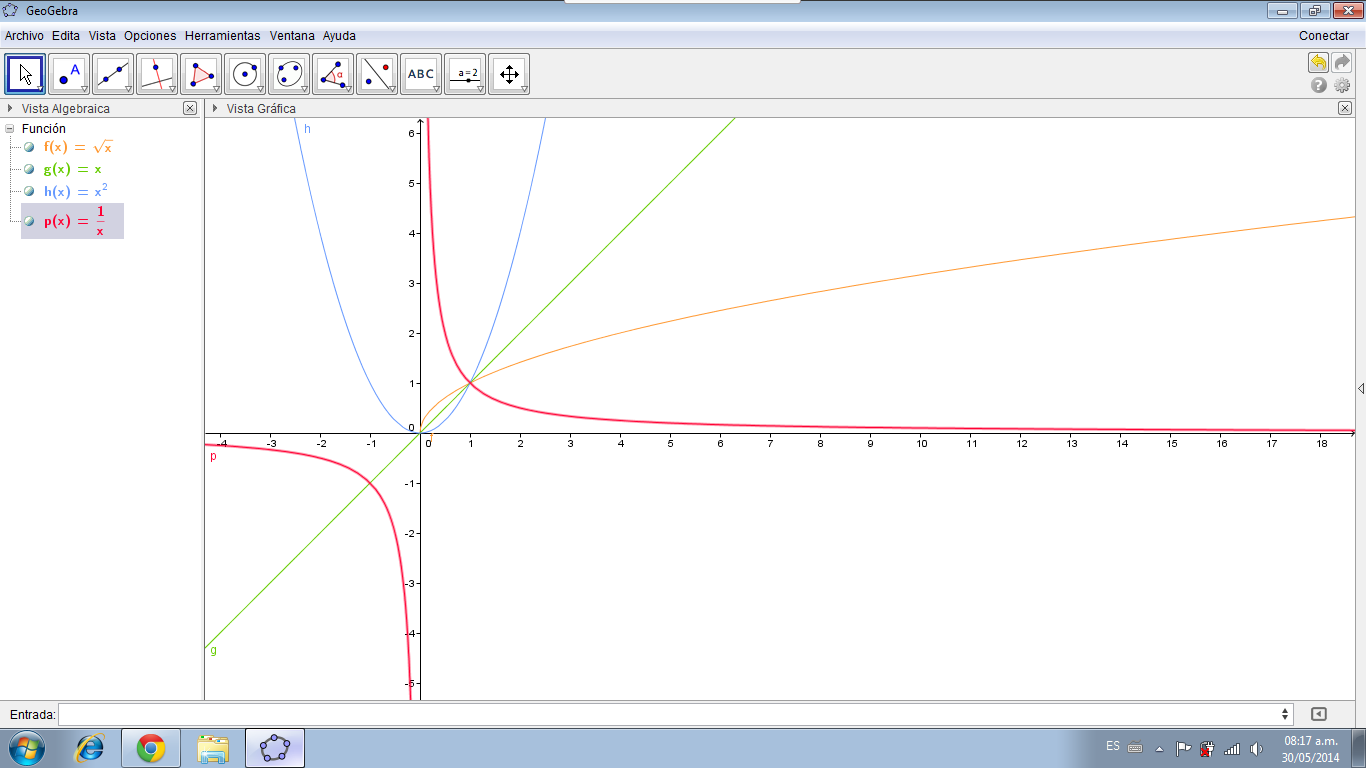Click the blue curve label h
1366x768 pixels.
tap(307, 129)
